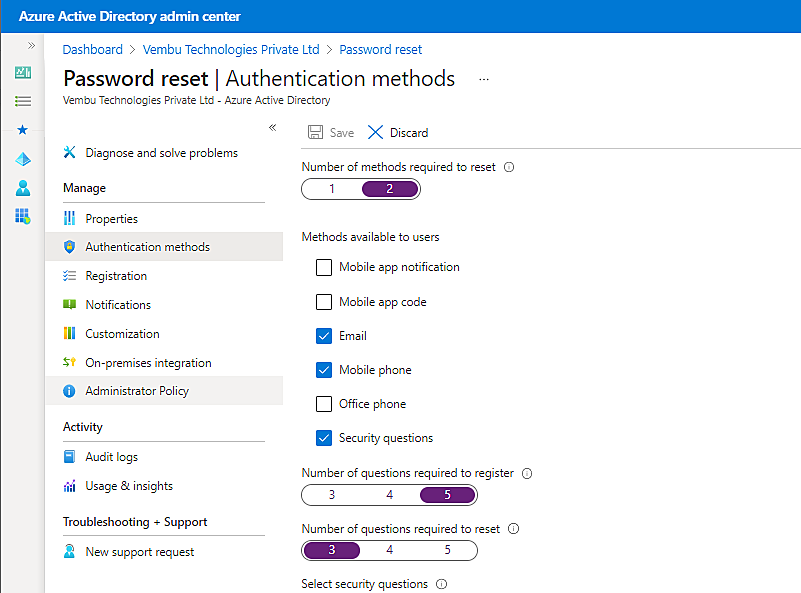Open Audit logs under Activity
The height and width of the screenshot is (593, 801).
[113, 456]
